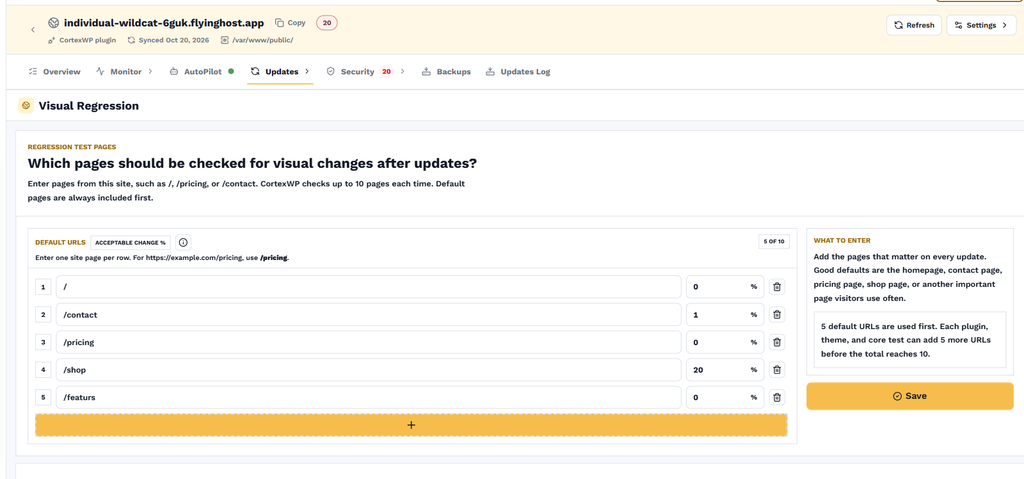1024x479 pixels.
Task: Edit the /featurs URL field
Action: pos(369,397)
